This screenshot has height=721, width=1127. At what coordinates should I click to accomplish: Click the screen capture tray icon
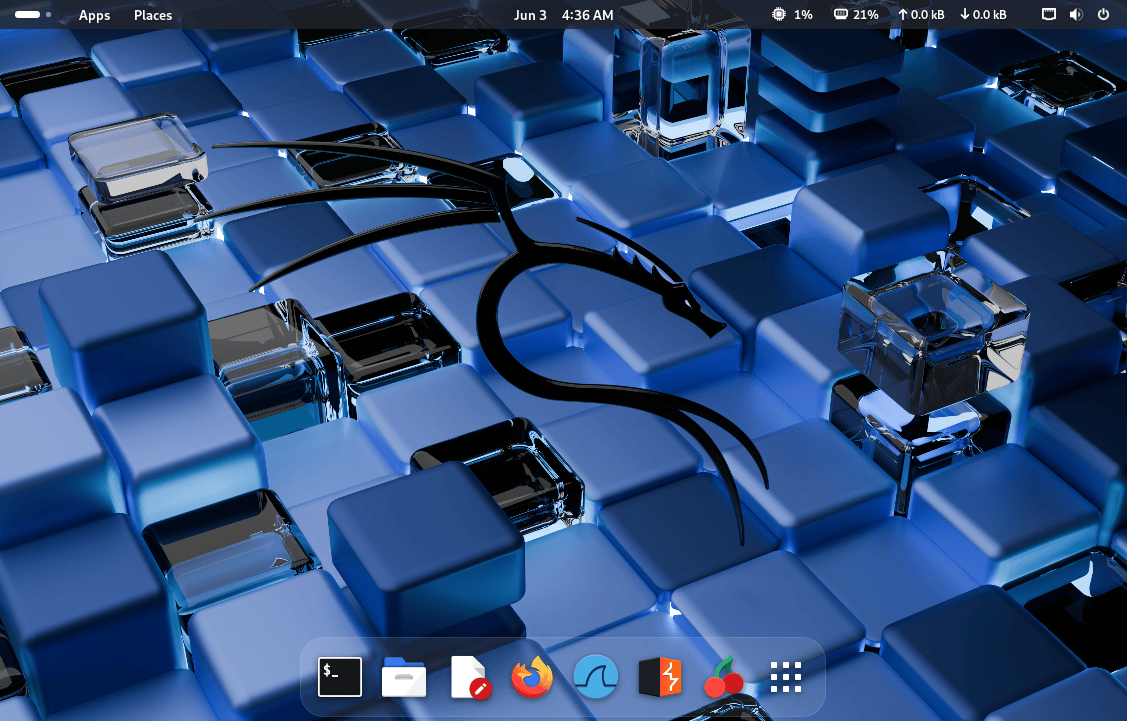[x=1048, y=15]
